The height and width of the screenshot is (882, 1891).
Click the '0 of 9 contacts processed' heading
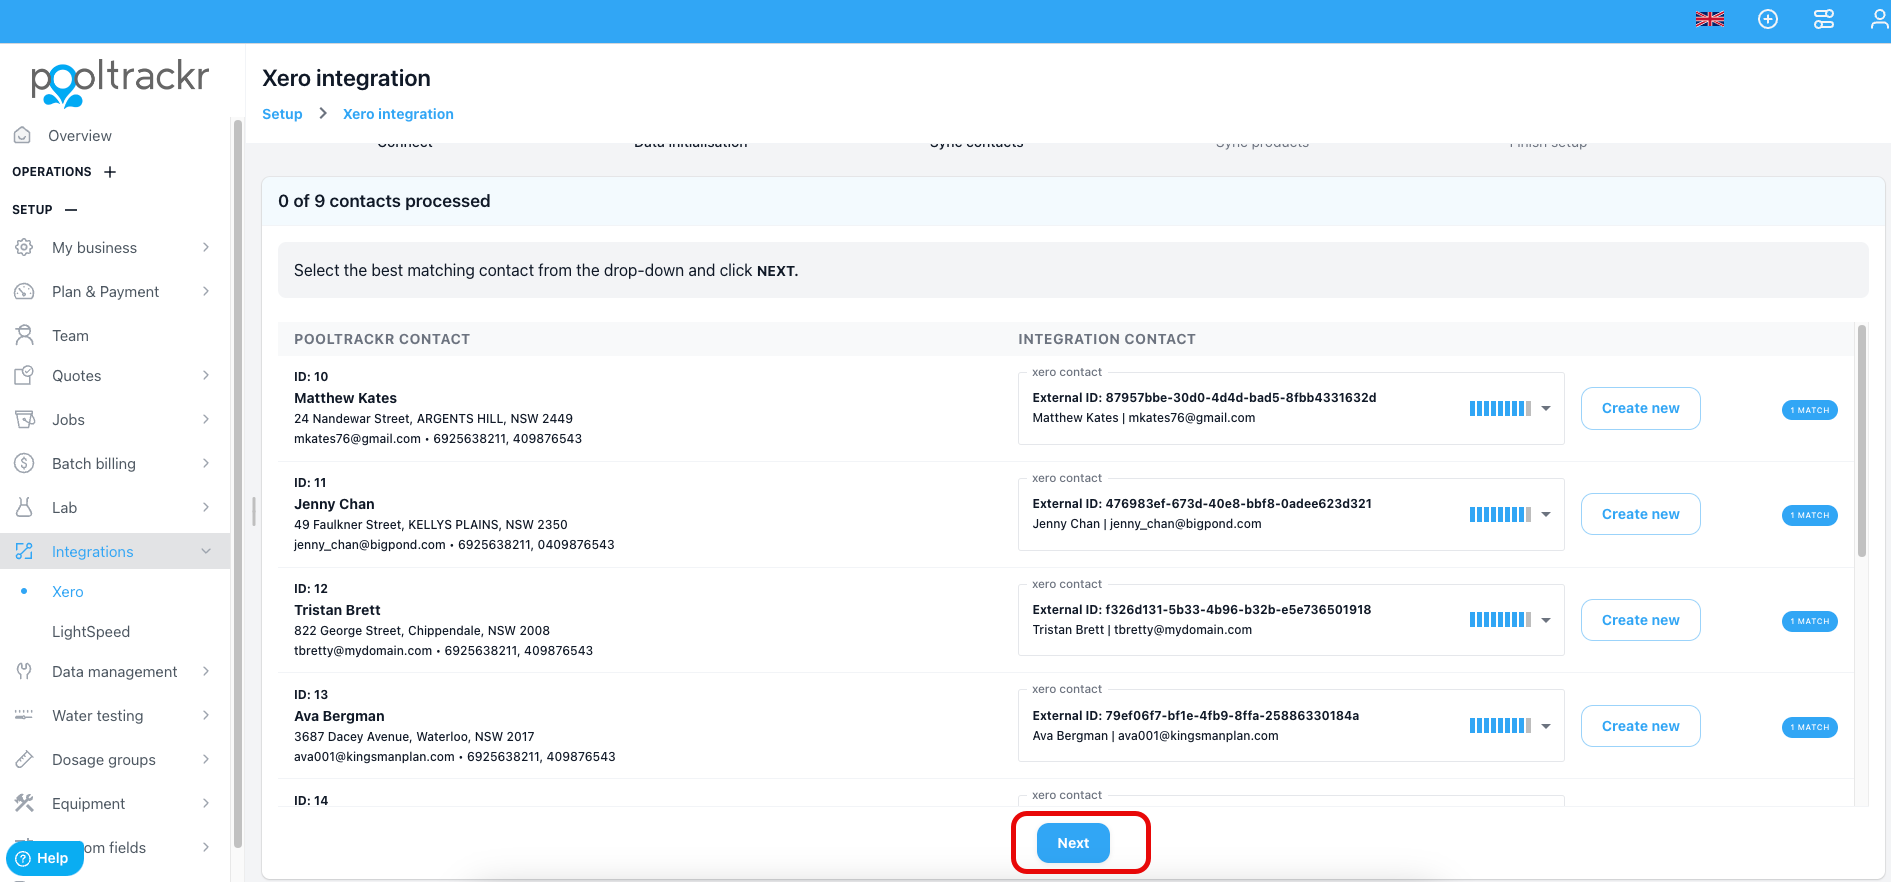click(x=384, y=201)
